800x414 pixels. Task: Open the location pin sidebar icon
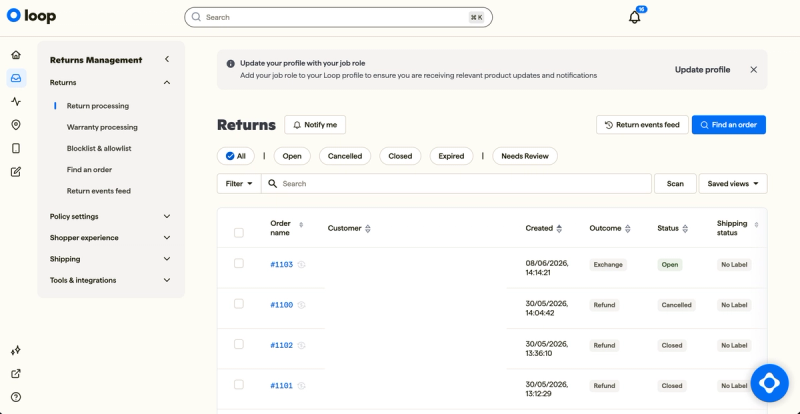16,125
